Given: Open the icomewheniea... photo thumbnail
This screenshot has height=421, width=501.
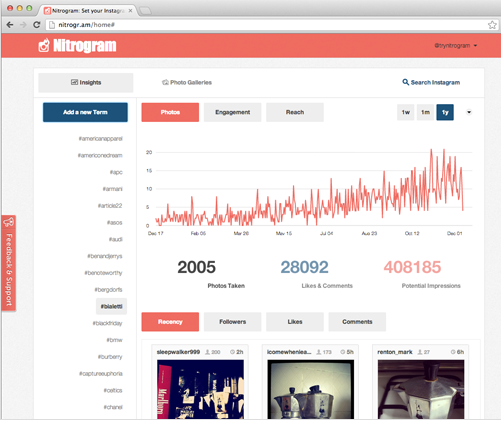Looking at the screenshot, I should tap(311, 389).
